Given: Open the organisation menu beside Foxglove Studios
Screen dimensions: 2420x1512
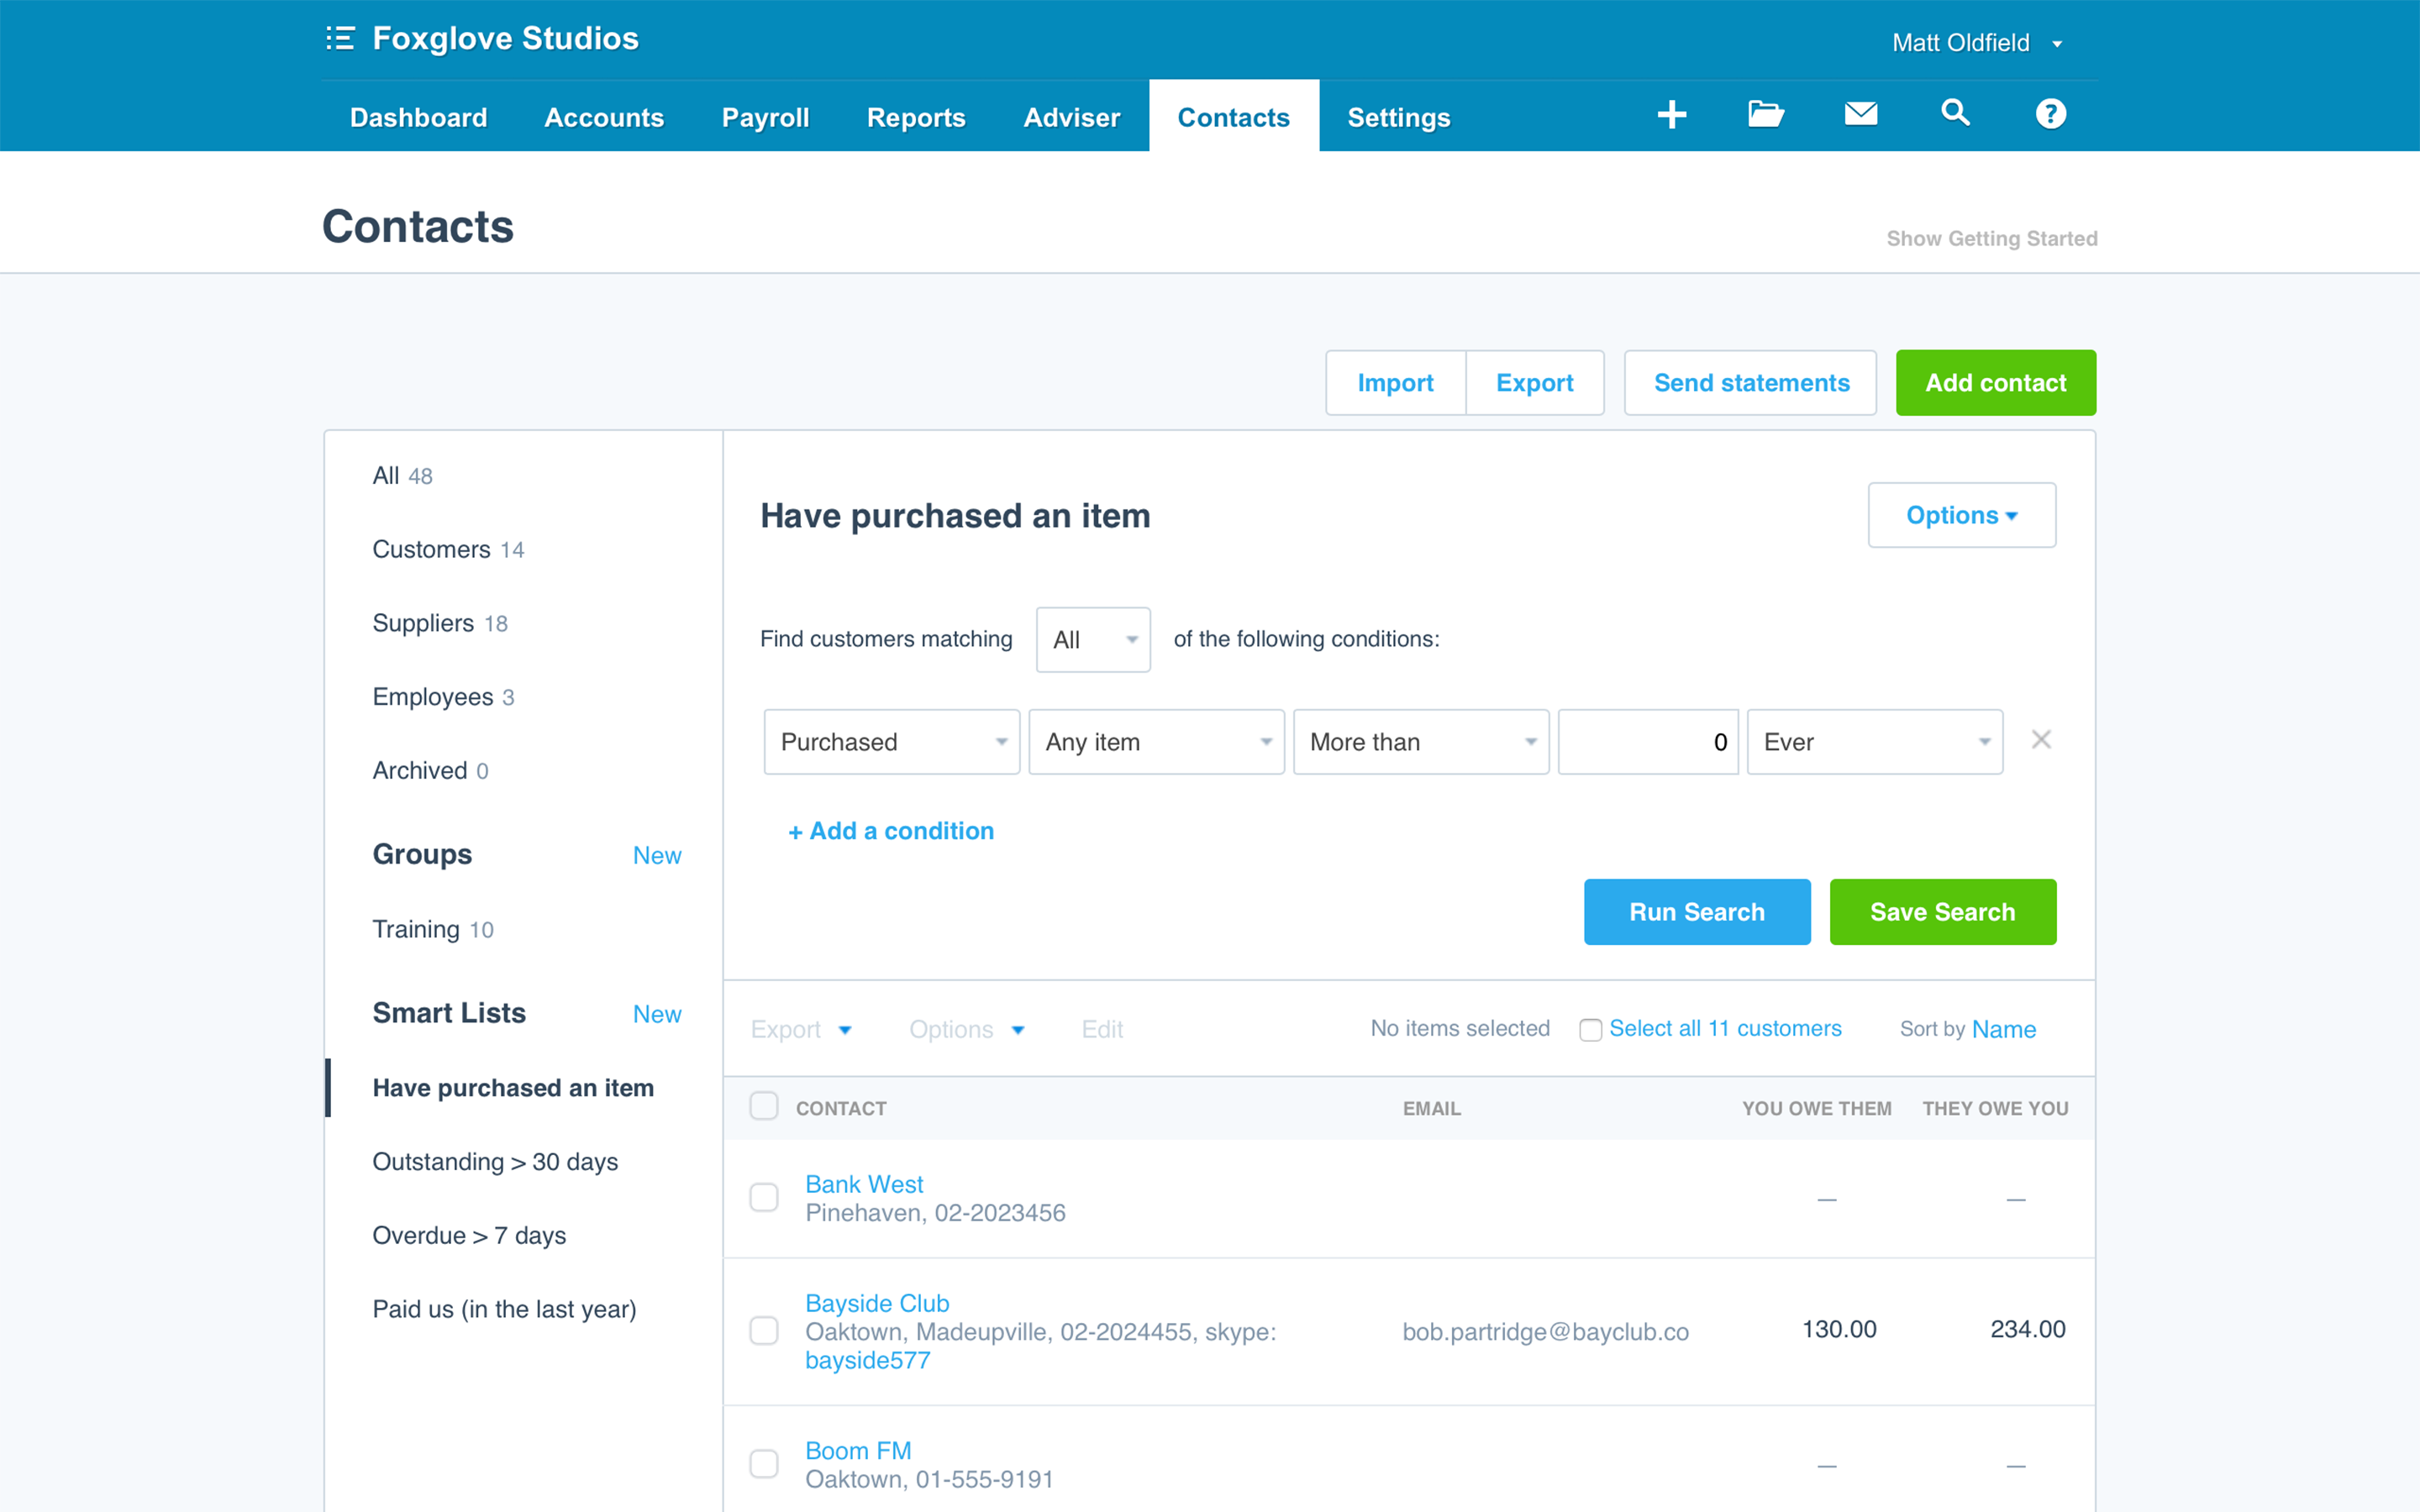Looking at the screenshot, I should coord(340,39).
